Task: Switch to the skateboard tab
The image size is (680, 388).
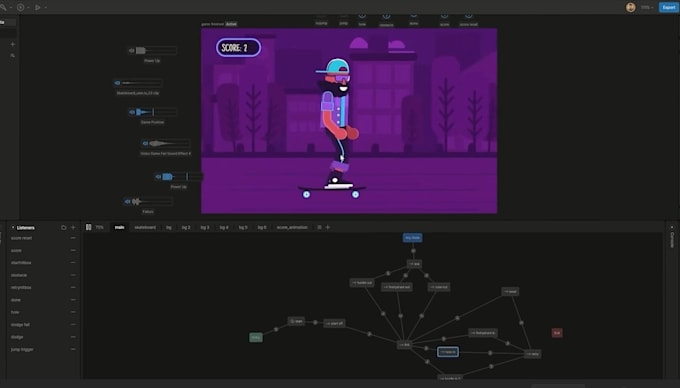Action: 145,227
